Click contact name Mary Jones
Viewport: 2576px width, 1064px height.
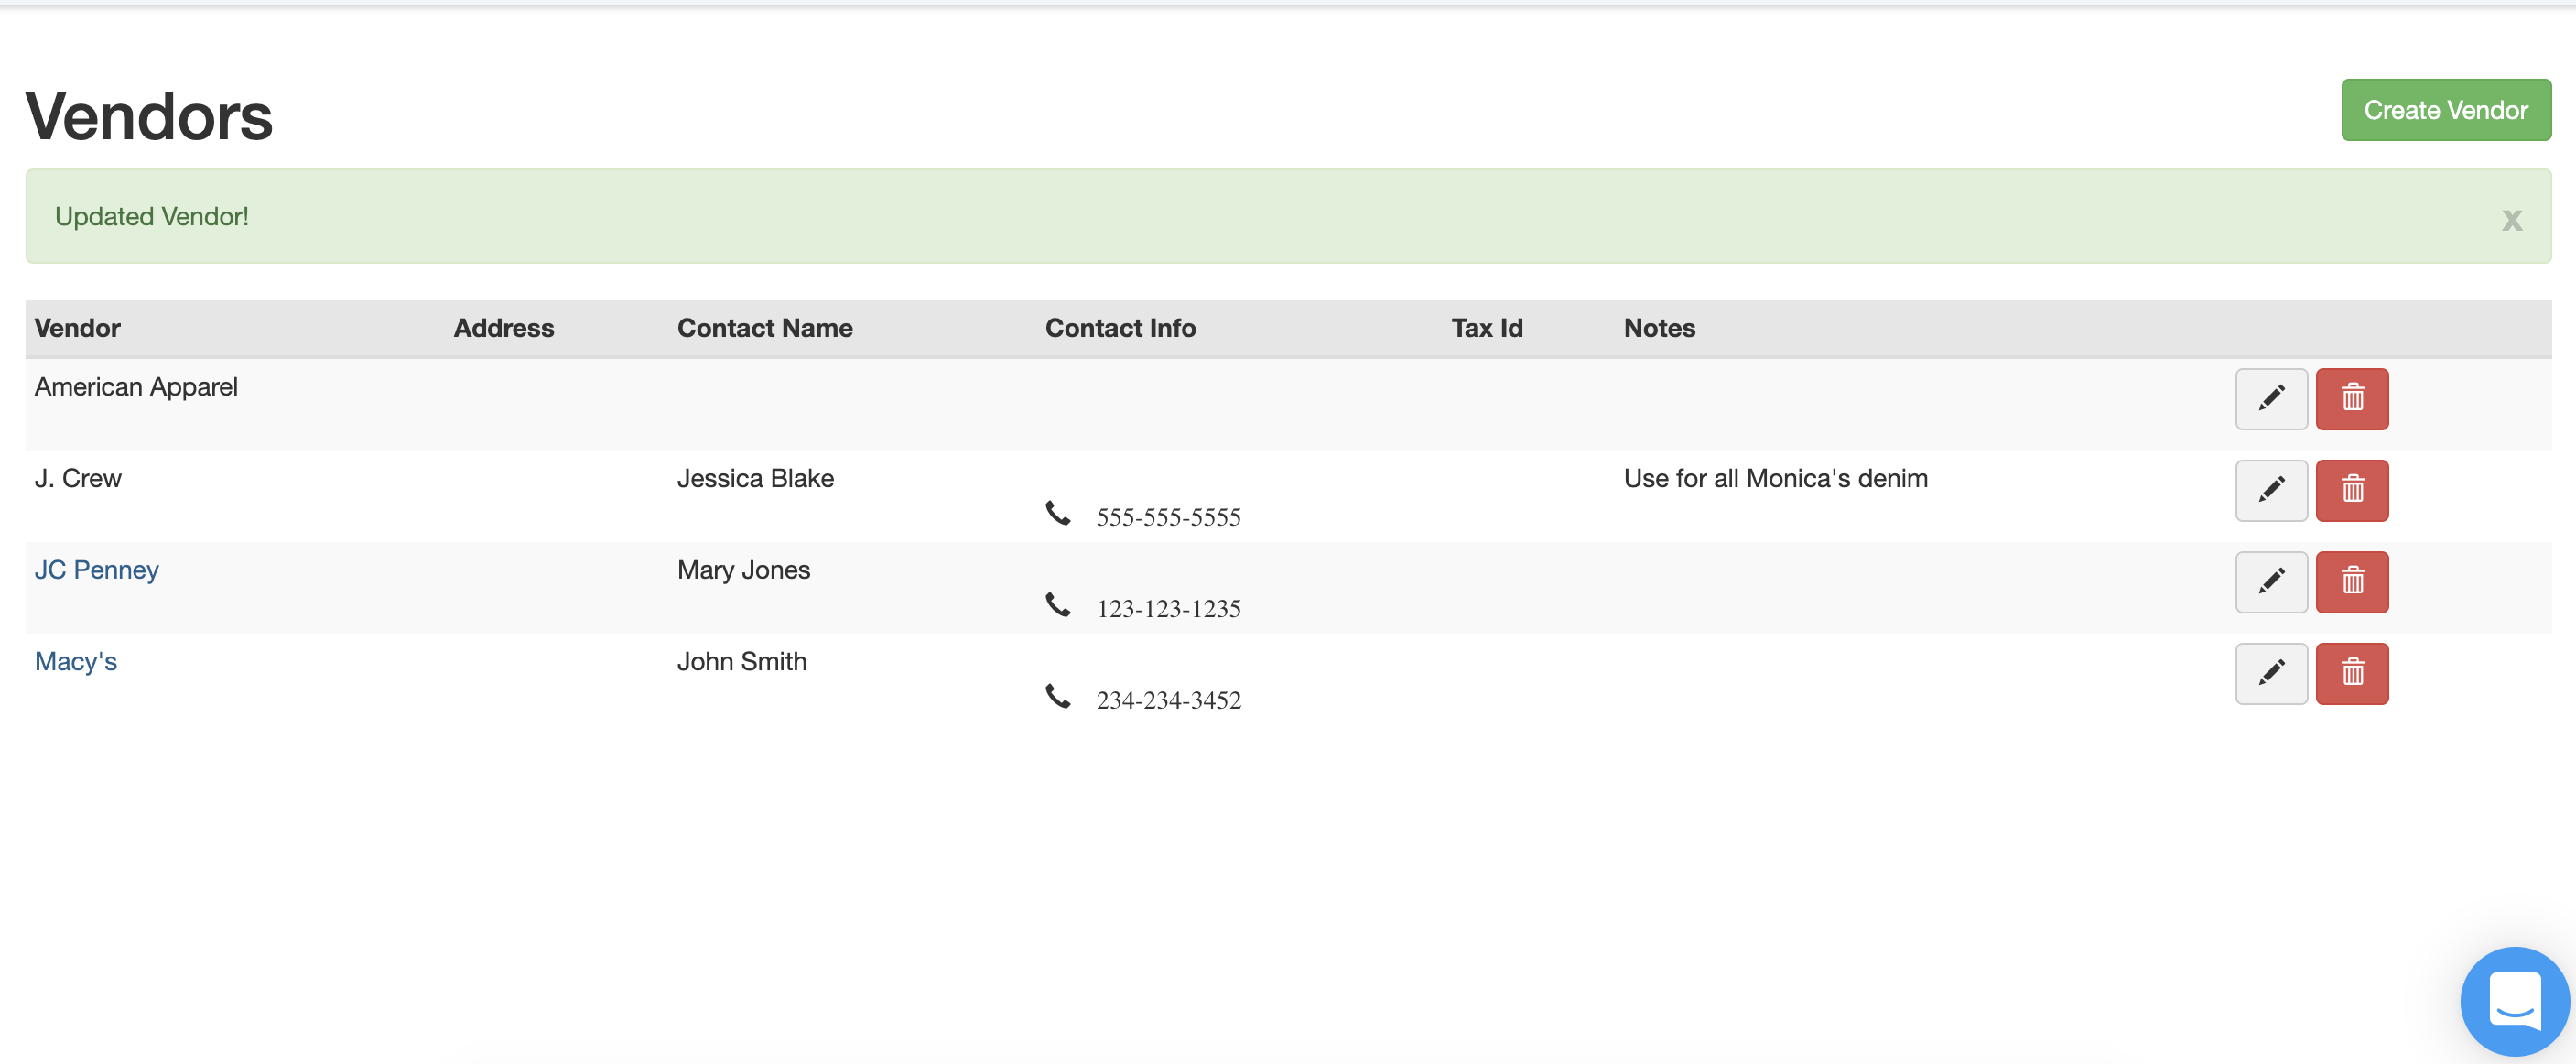pos(743,570)
